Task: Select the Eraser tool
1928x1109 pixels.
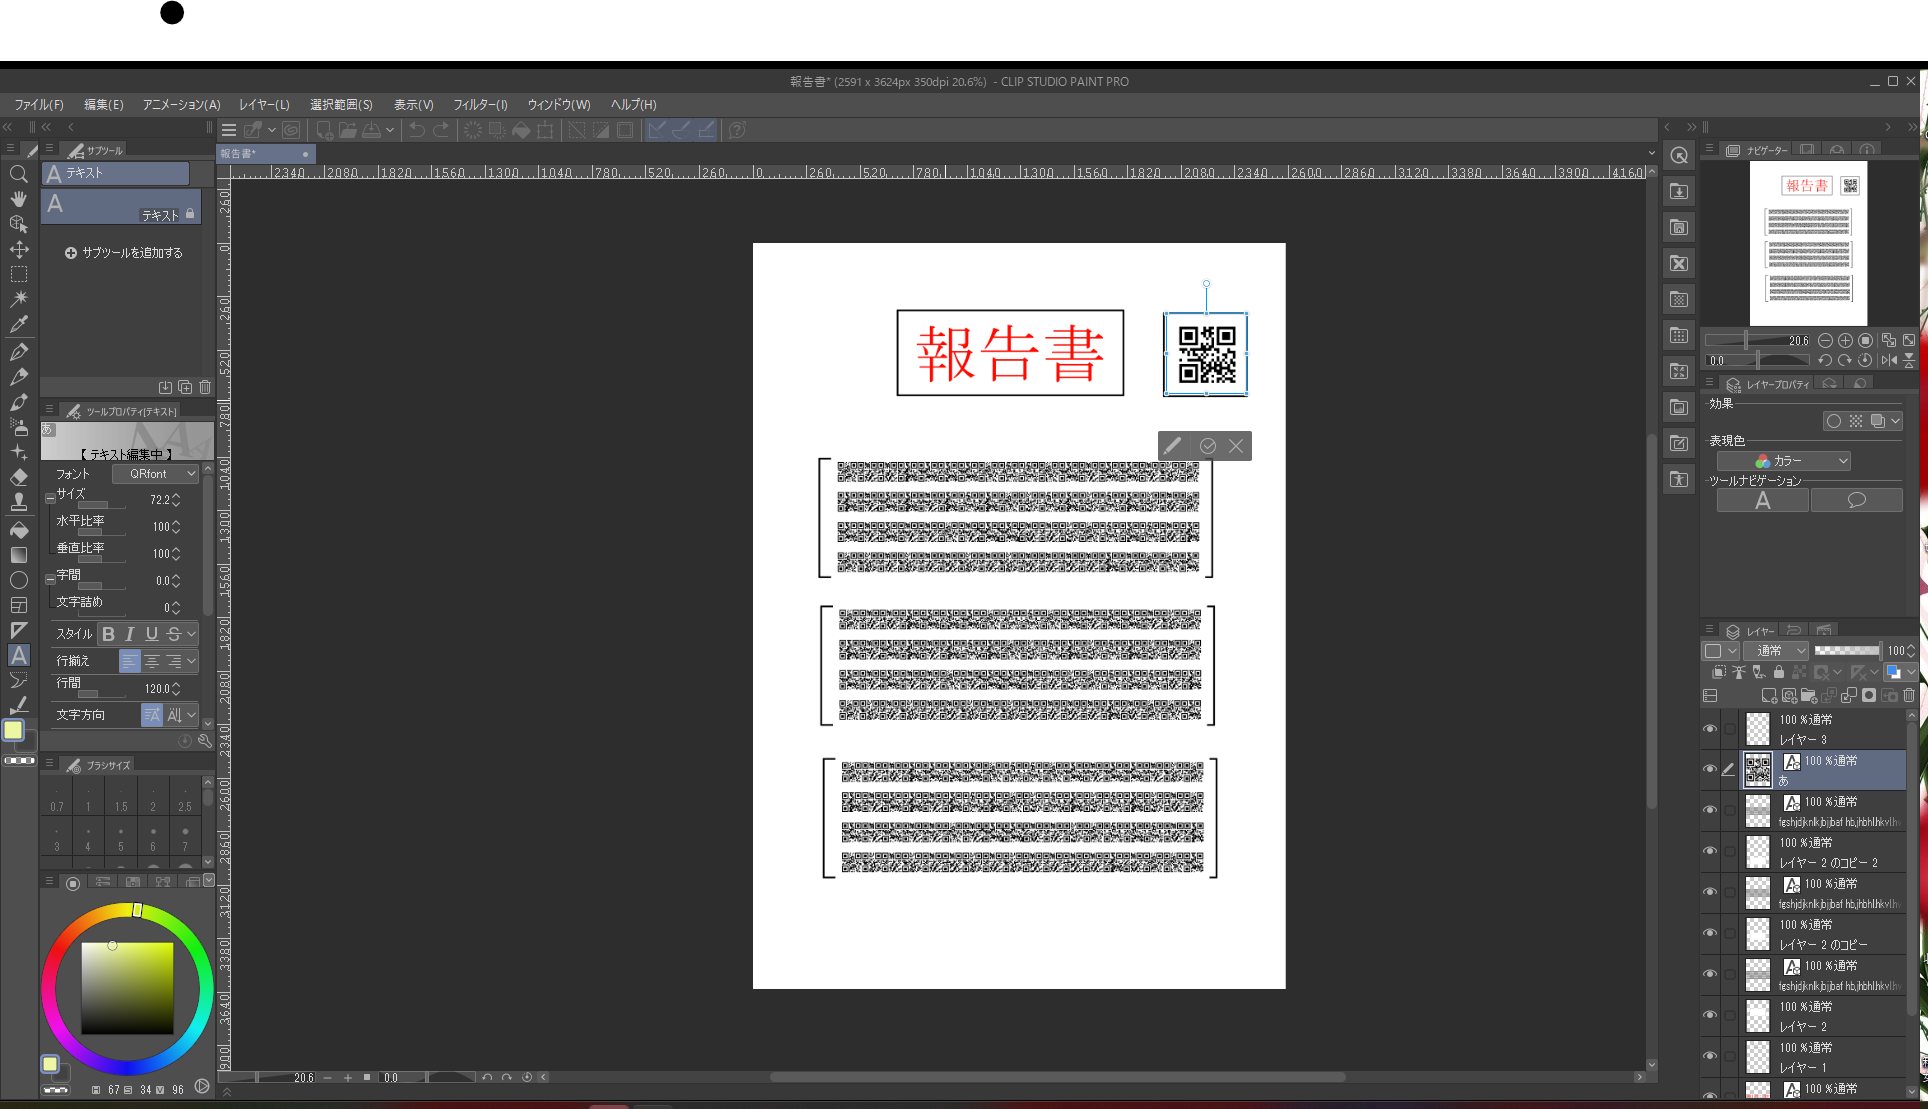Action: (x=18, y=477)
